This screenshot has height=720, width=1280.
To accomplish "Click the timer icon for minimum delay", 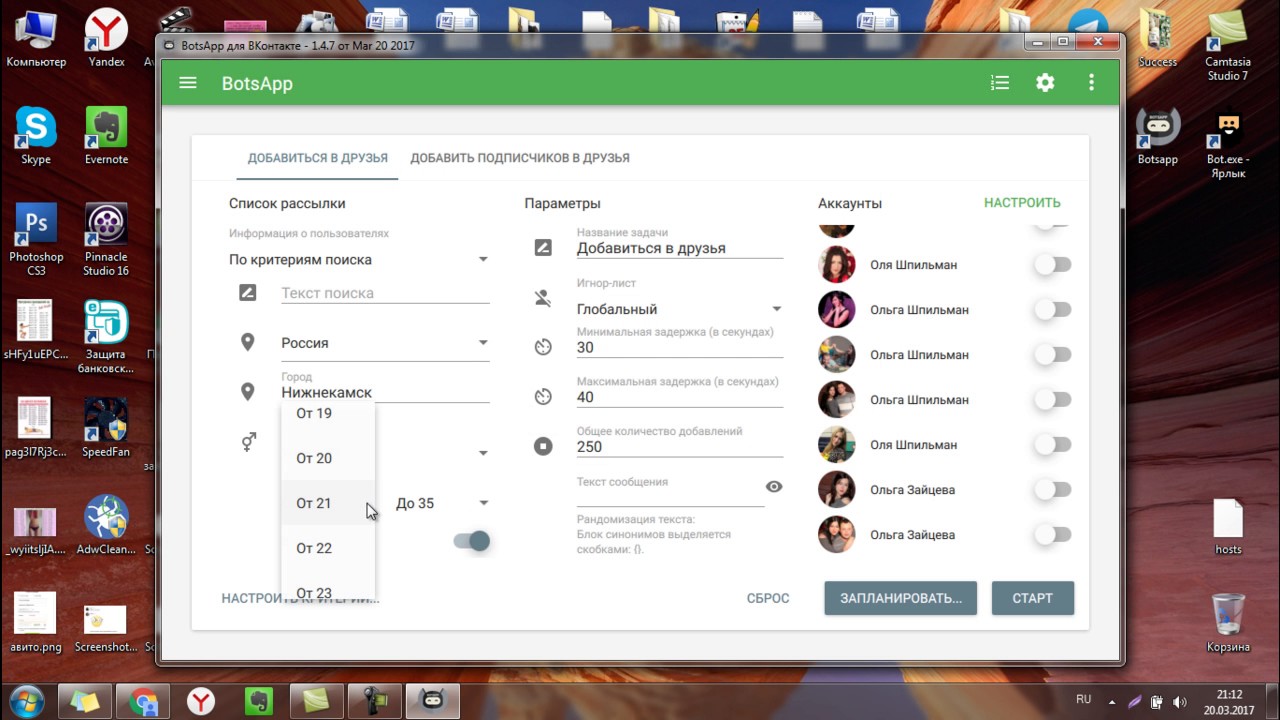I will coord(543,347).
